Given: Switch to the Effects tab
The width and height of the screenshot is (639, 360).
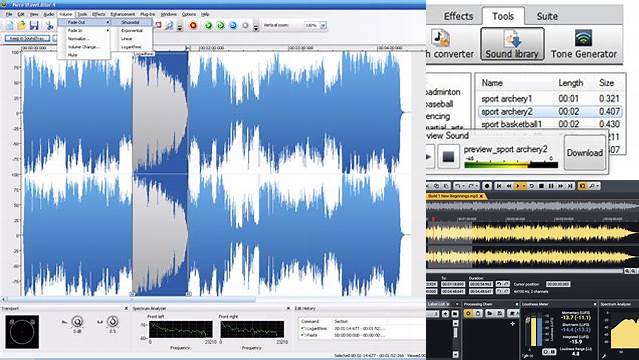Looking at the screenshot, I should click(458, 16).
